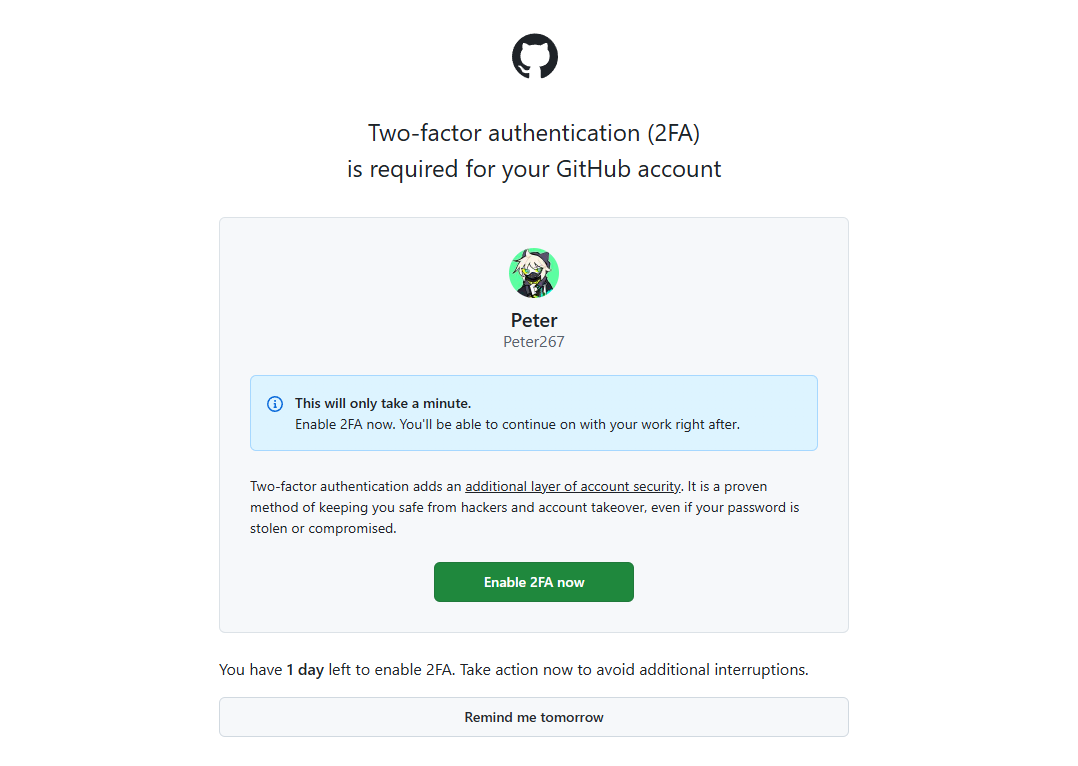Click the bold '1 day' deadline text
The height and width of the screenshot is (766, 1078).
[x=304, y=669]
